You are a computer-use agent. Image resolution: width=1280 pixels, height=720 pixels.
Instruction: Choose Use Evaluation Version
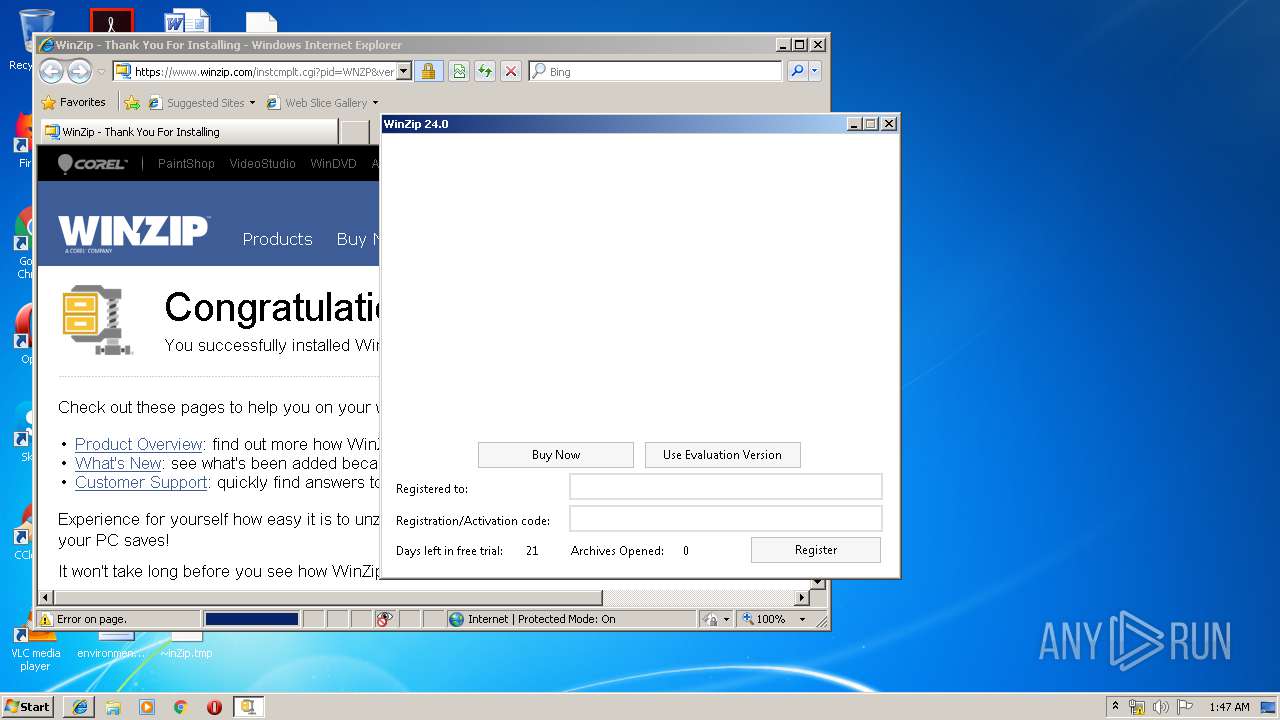[722, 455]
